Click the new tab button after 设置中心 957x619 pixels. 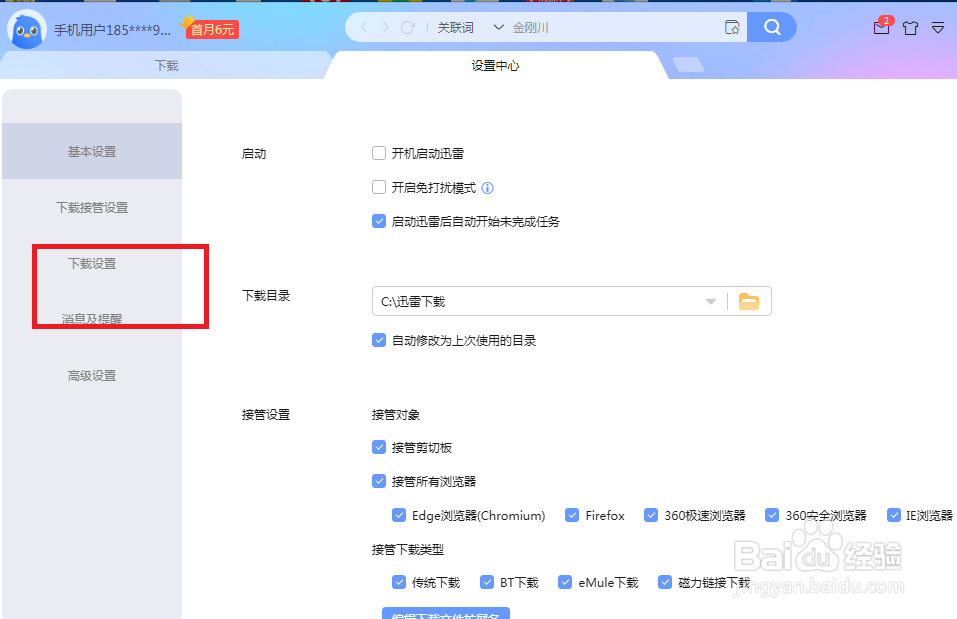688,65
